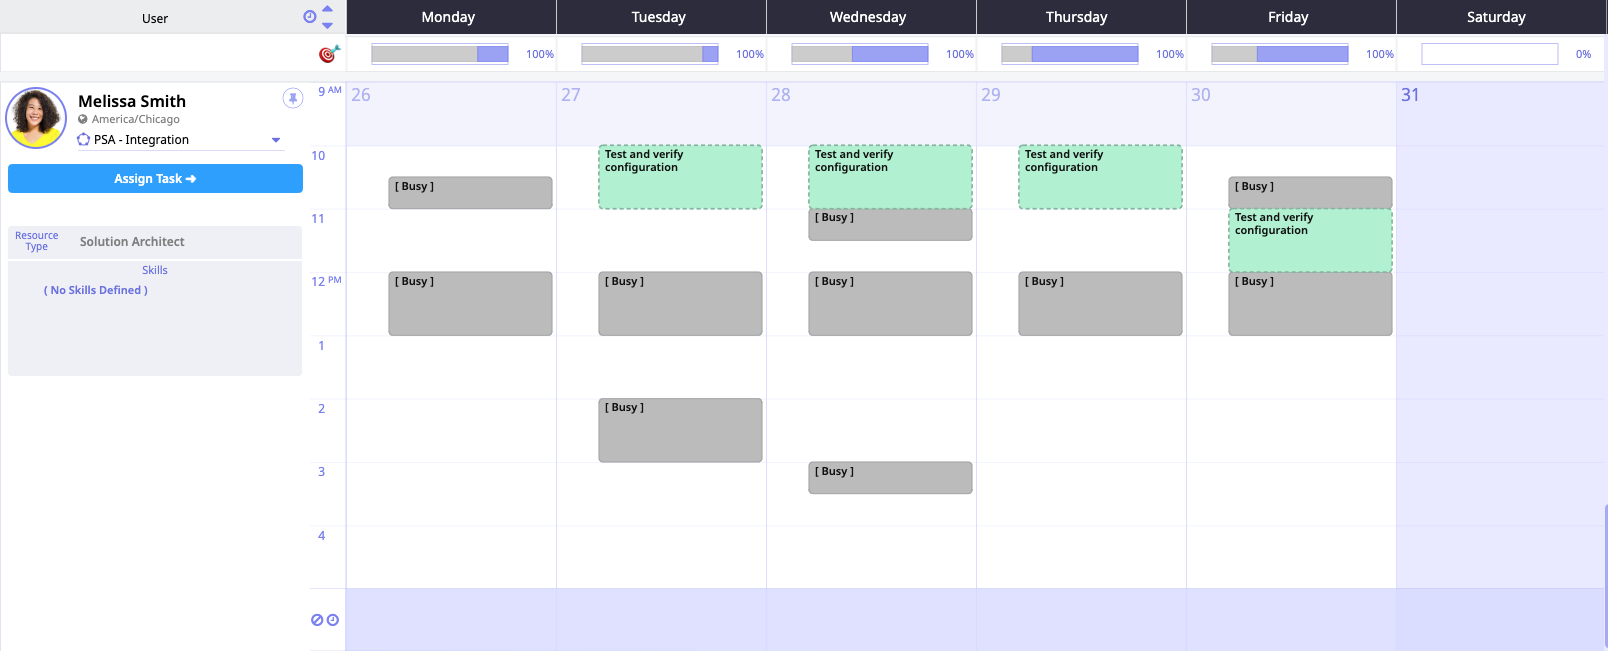Click Tuesday's 100% utilization bar
Viewport: 1608px width, 651px height.
click(x=649, y=53)
